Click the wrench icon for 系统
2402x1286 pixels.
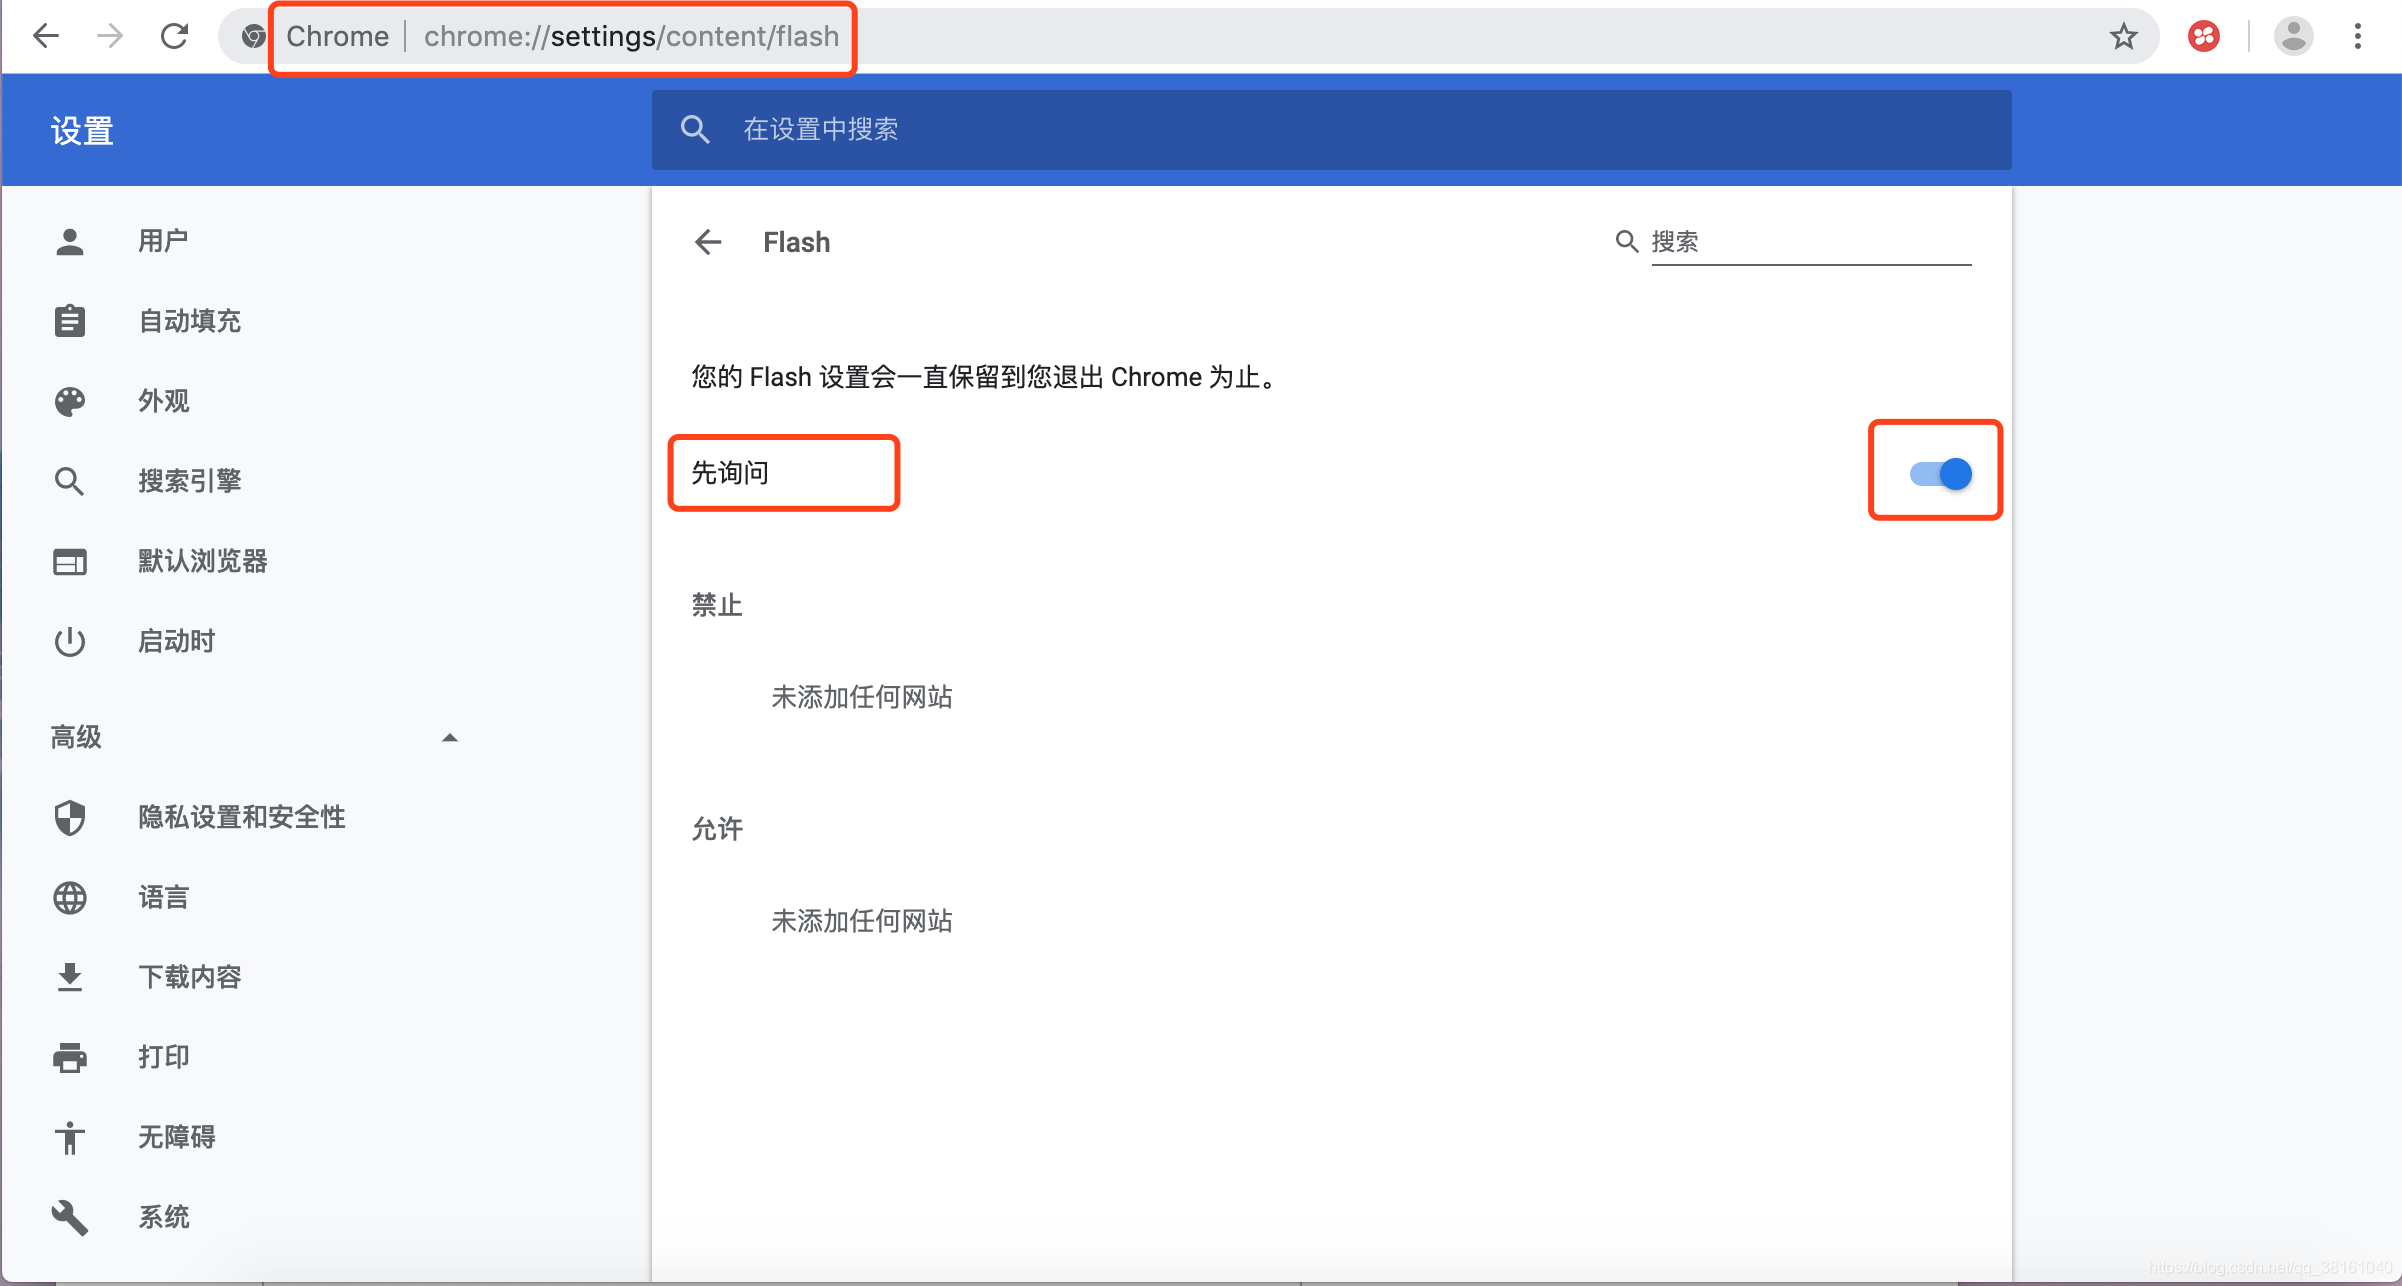pyautogui.click(x=70, y=1217)
